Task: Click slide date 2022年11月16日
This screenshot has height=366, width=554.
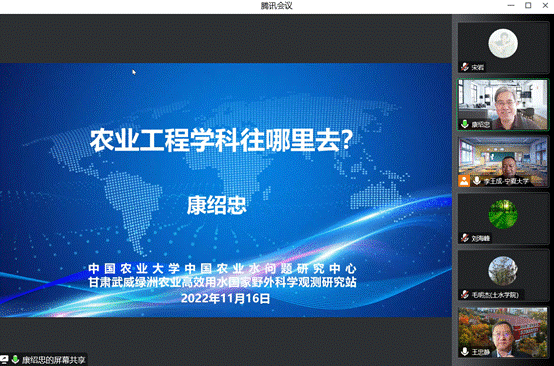Action: [x=225, y=299]
